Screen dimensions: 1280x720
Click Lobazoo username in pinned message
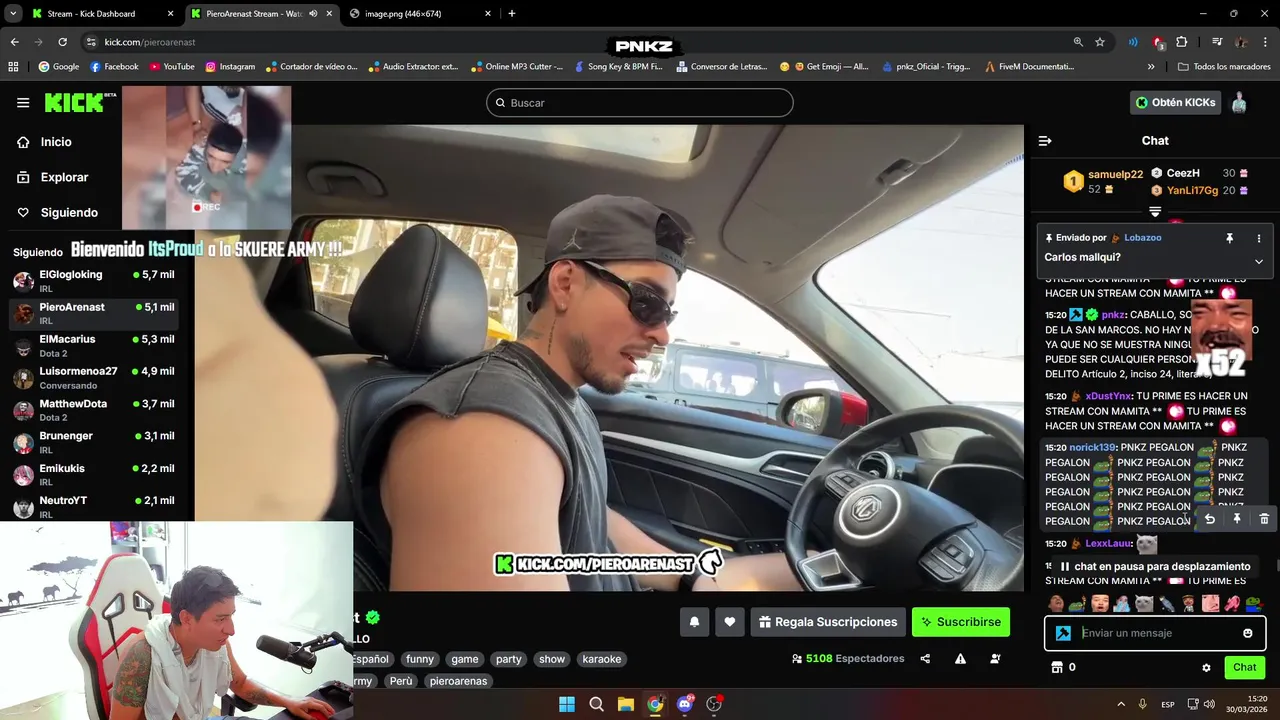coord(1143,238)
